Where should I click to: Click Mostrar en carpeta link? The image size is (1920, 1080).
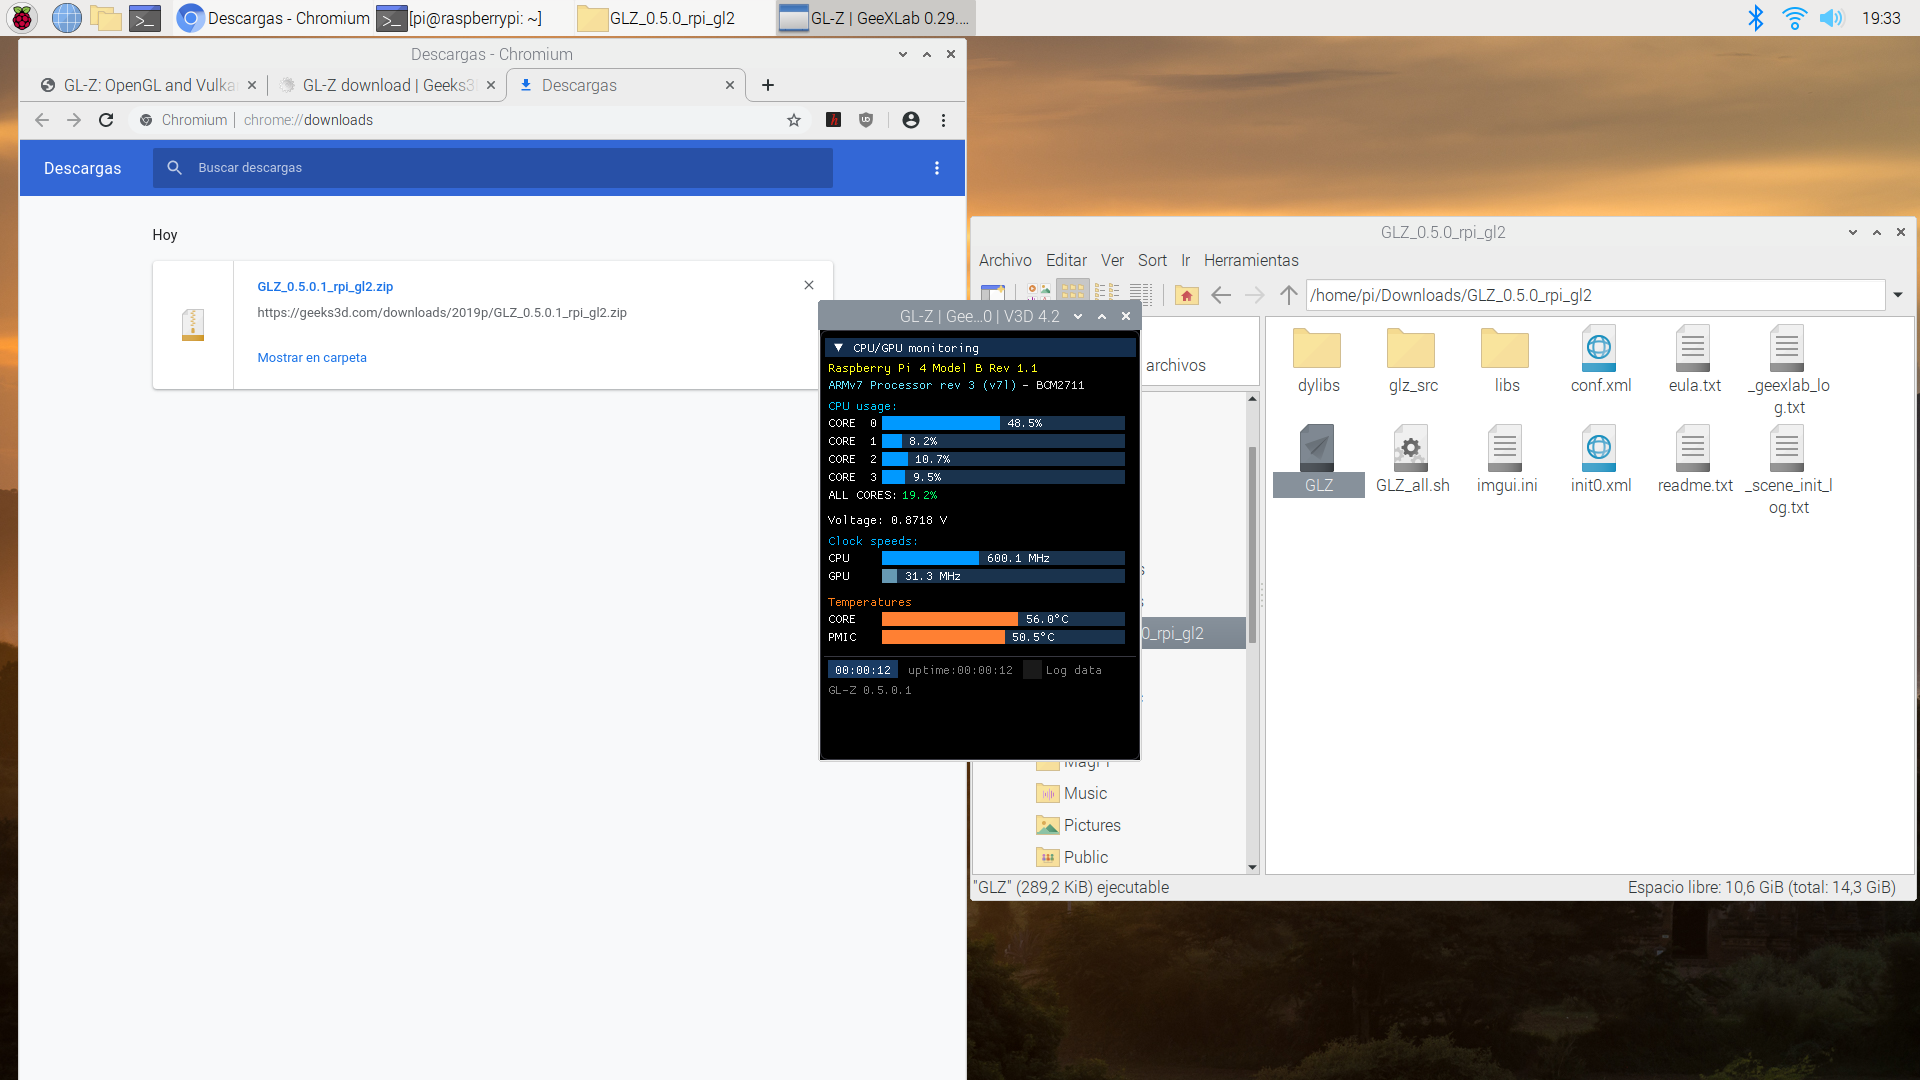[x=312, y=358]
